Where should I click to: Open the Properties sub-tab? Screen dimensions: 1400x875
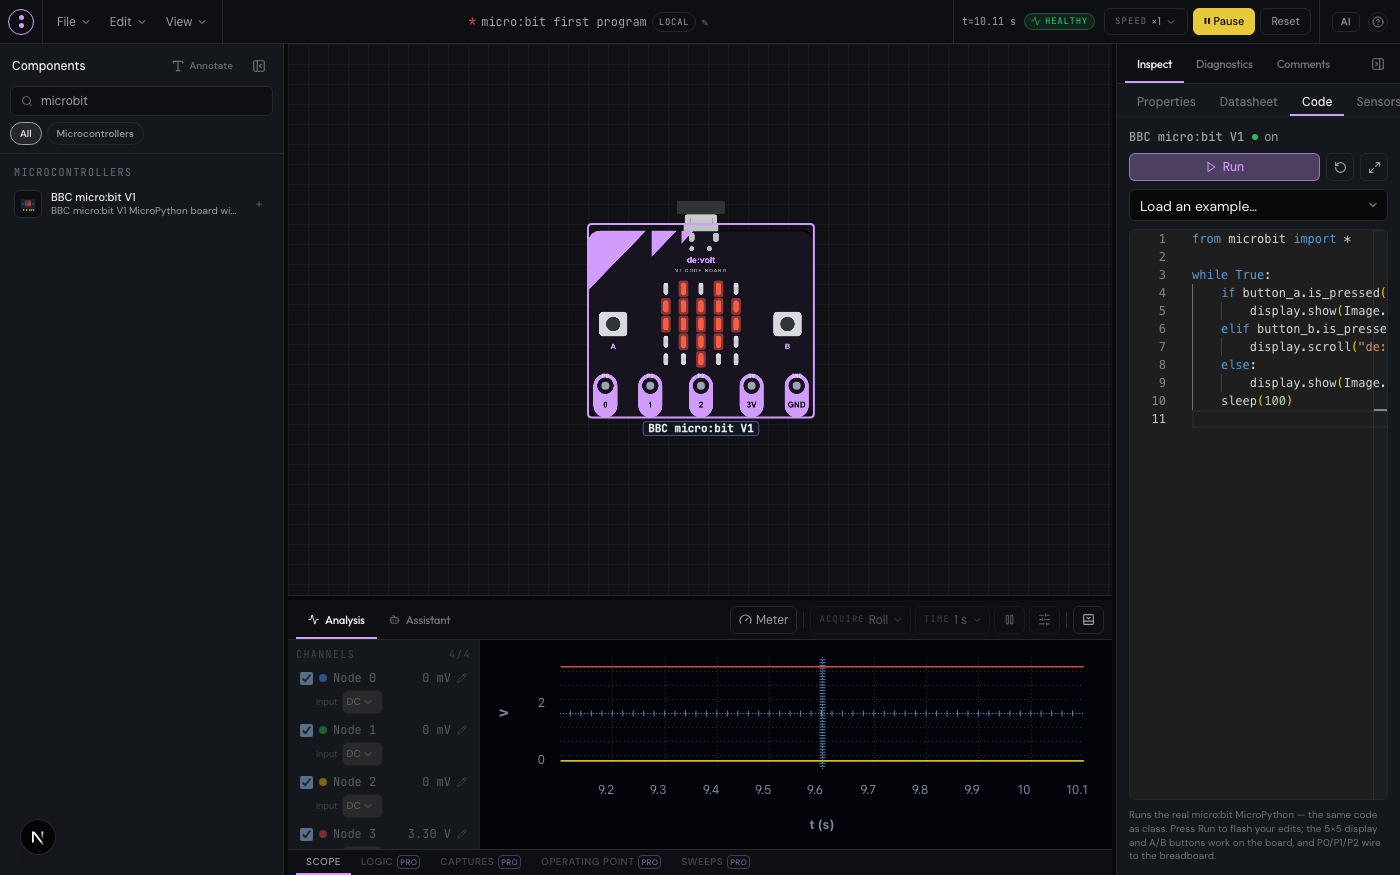(x=1166, y=102)
